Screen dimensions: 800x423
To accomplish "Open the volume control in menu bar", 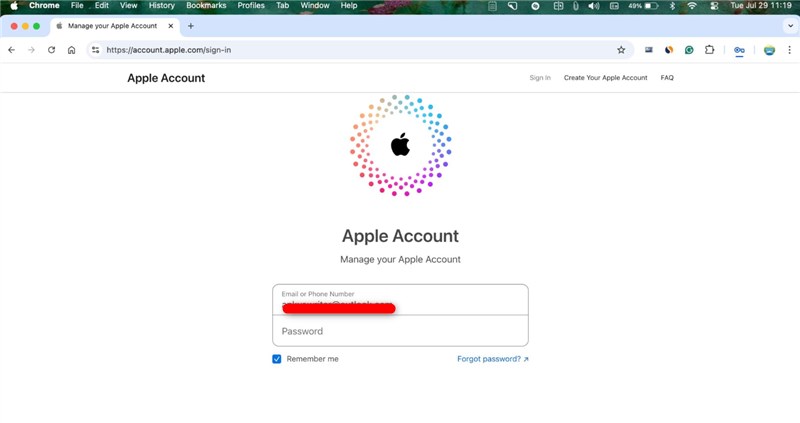I will click(593, 6).
